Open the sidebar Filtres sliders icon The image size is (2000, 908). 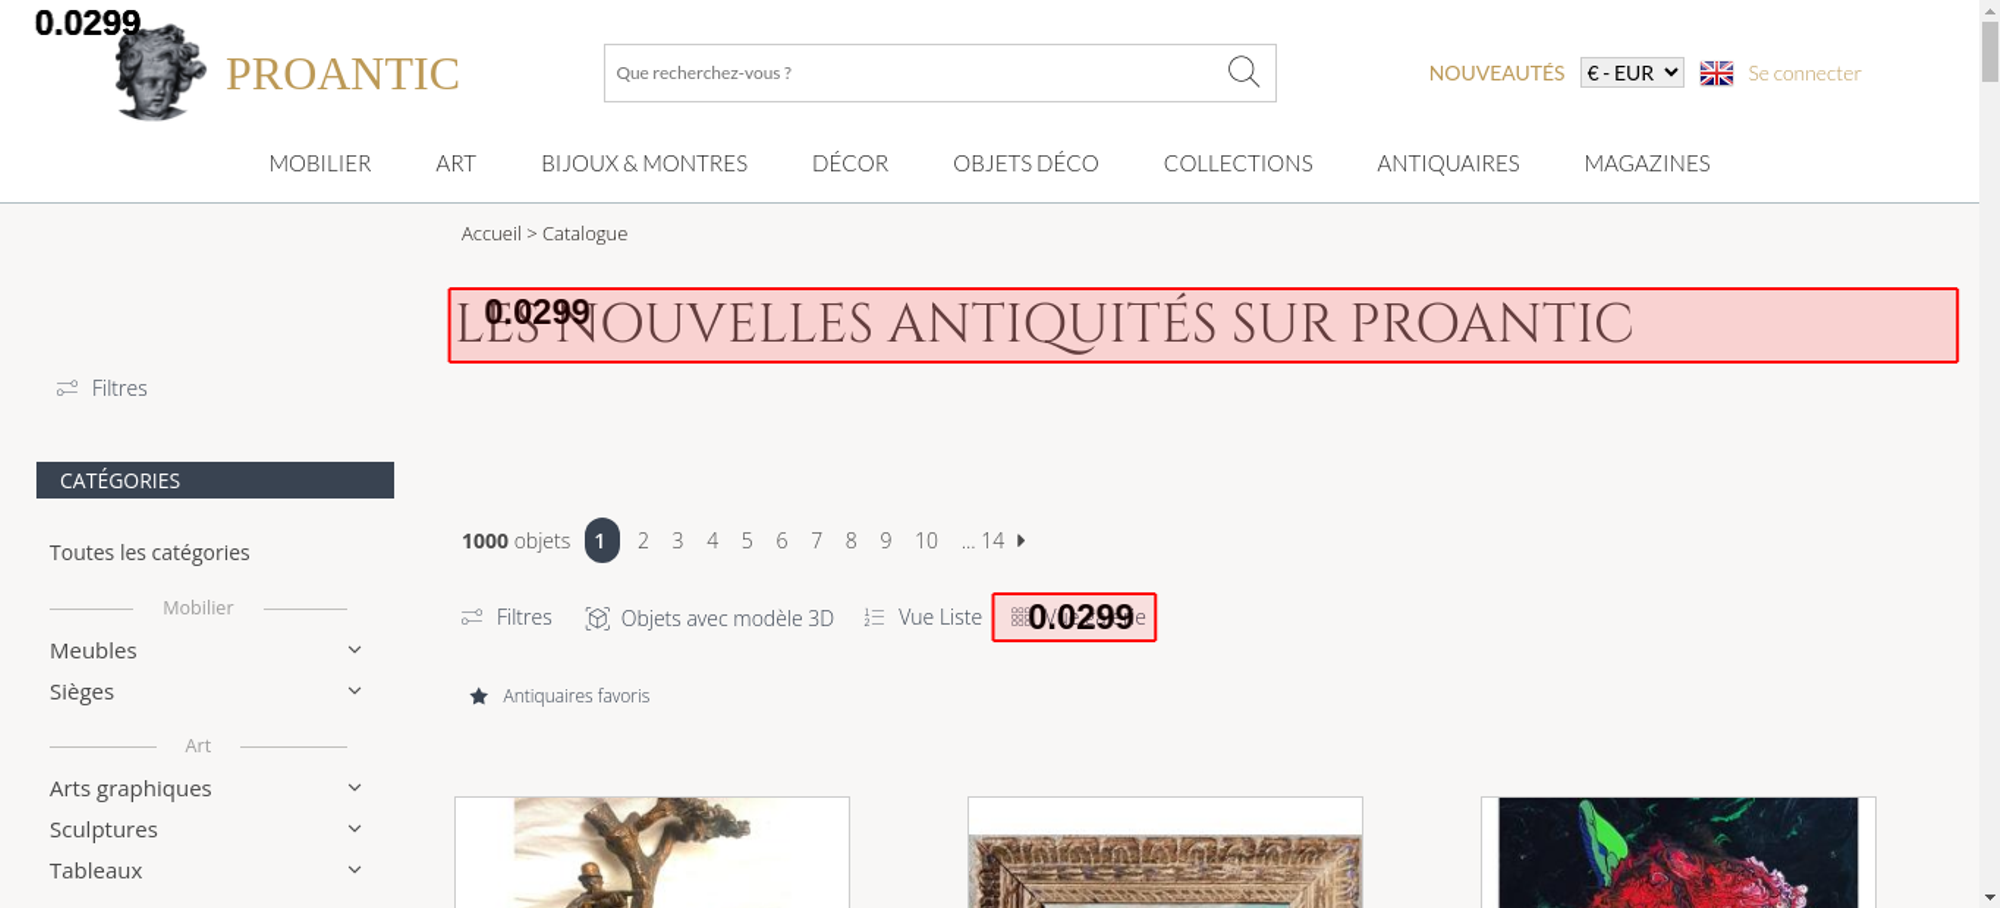[x=67, y=388]
